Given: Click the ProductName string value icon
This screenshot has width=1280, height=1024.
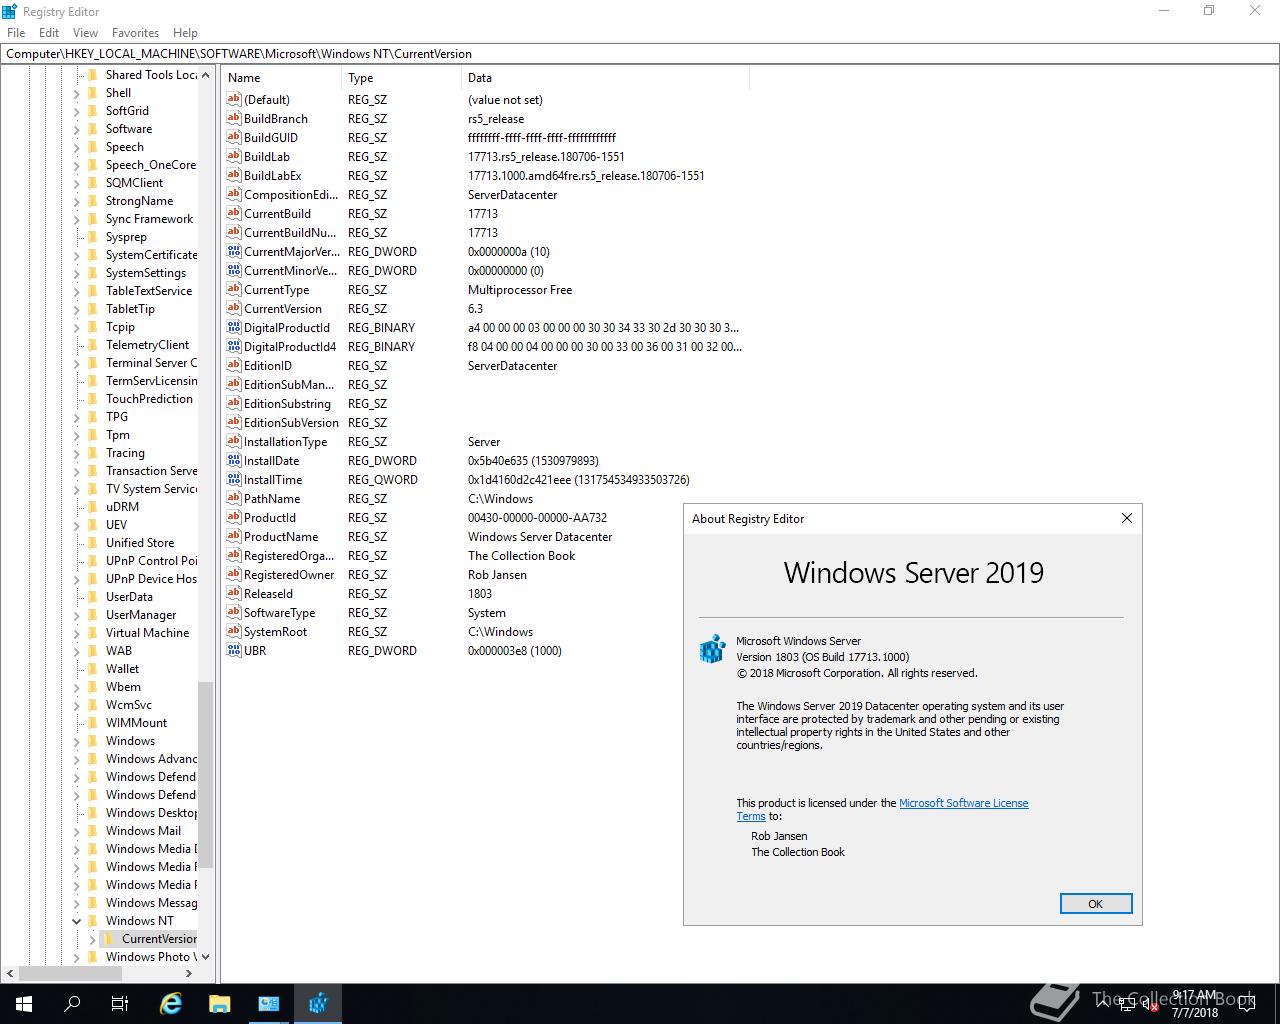Looking at the screenshot, I should tap(234, 536).
